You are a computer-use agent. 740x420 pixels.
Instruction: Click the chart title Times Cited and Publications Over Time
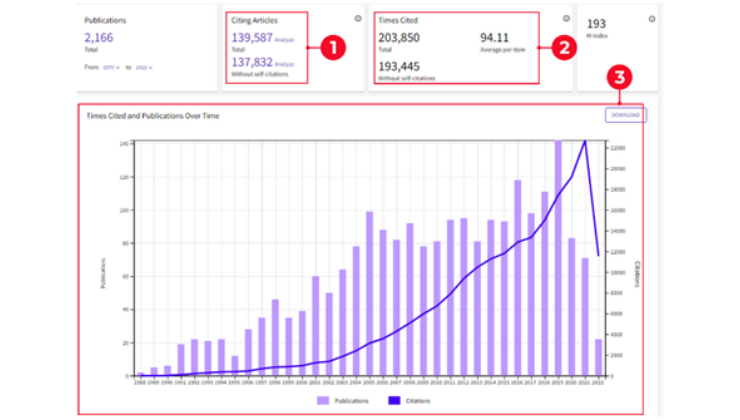point(152,116)
